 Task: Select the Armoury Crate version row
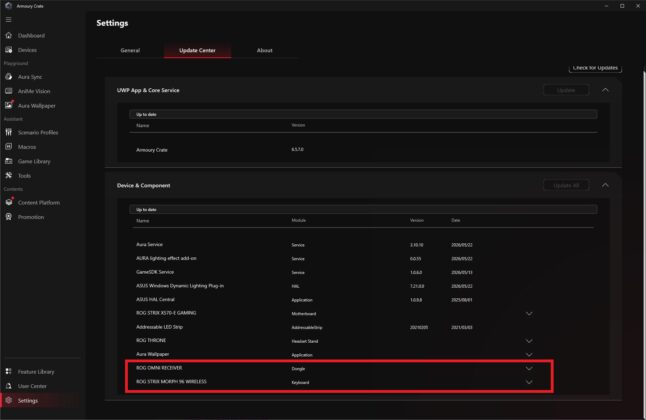(363, 150)
